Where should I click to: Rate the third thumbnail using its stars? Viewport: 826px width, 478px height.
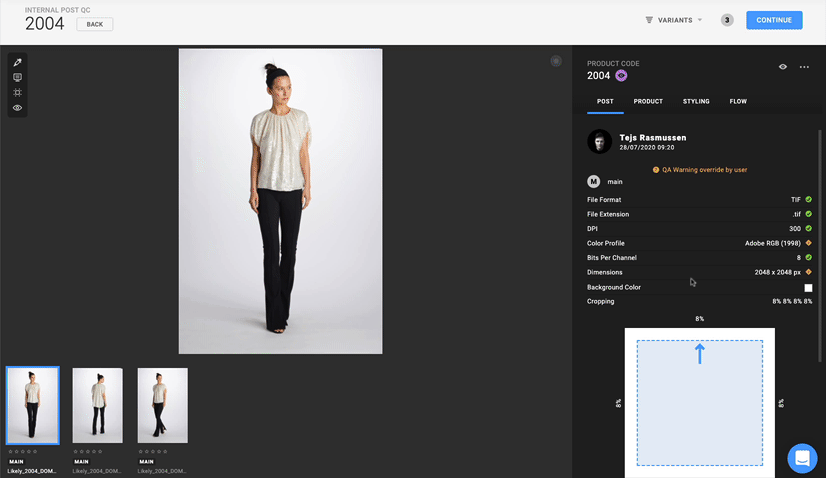click(153, 452)
